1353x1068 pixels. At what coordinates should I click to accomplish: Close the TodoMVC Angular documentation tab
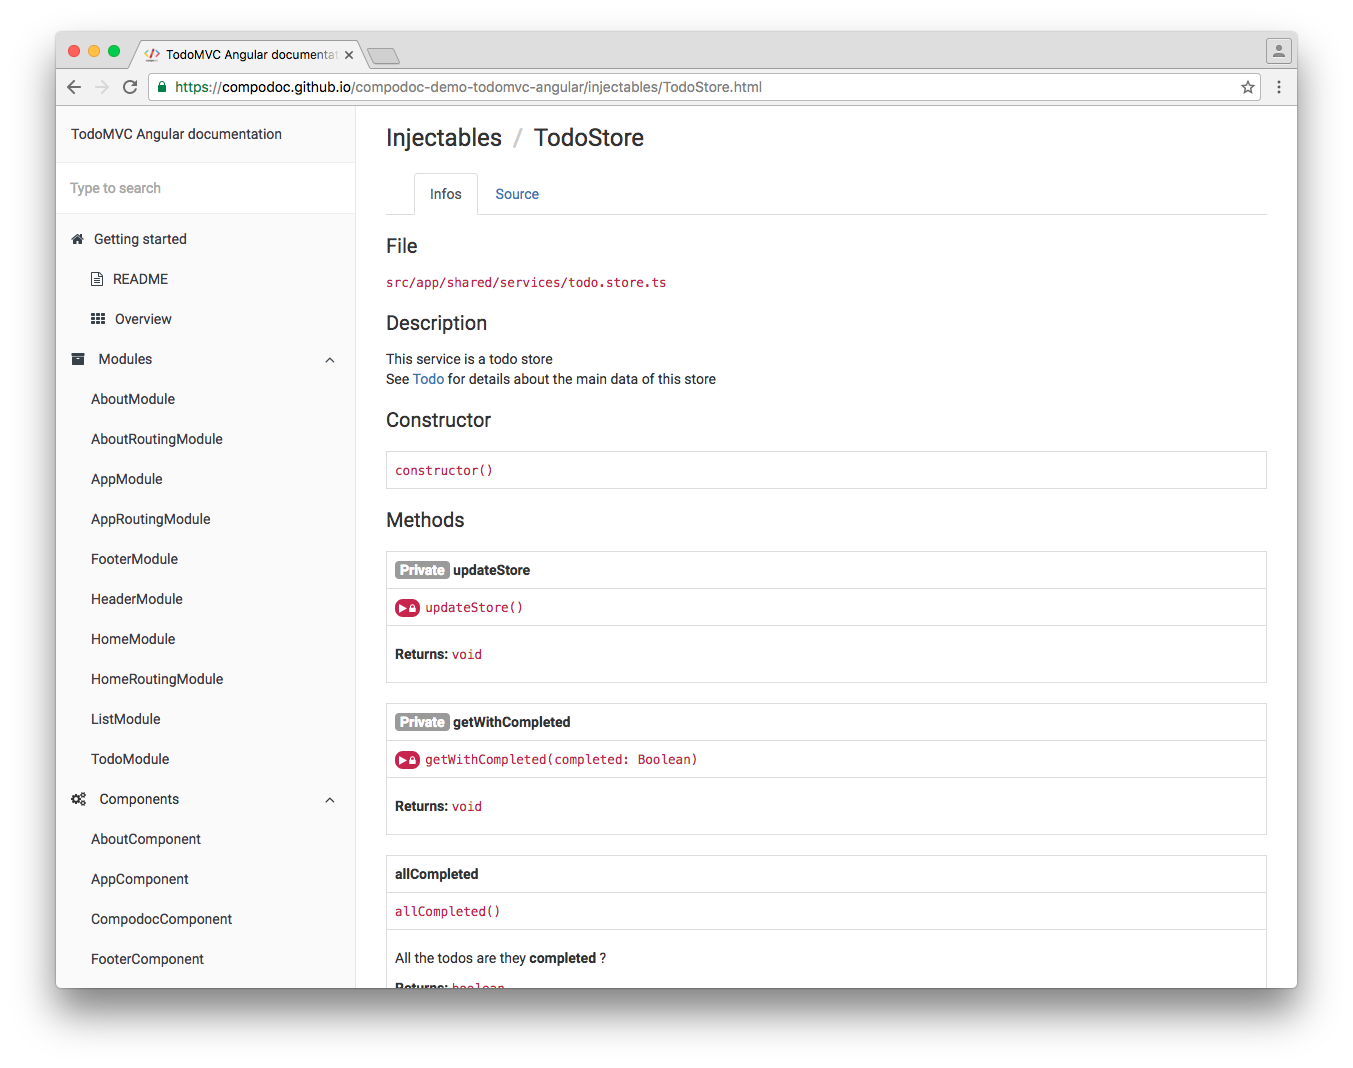349,55
